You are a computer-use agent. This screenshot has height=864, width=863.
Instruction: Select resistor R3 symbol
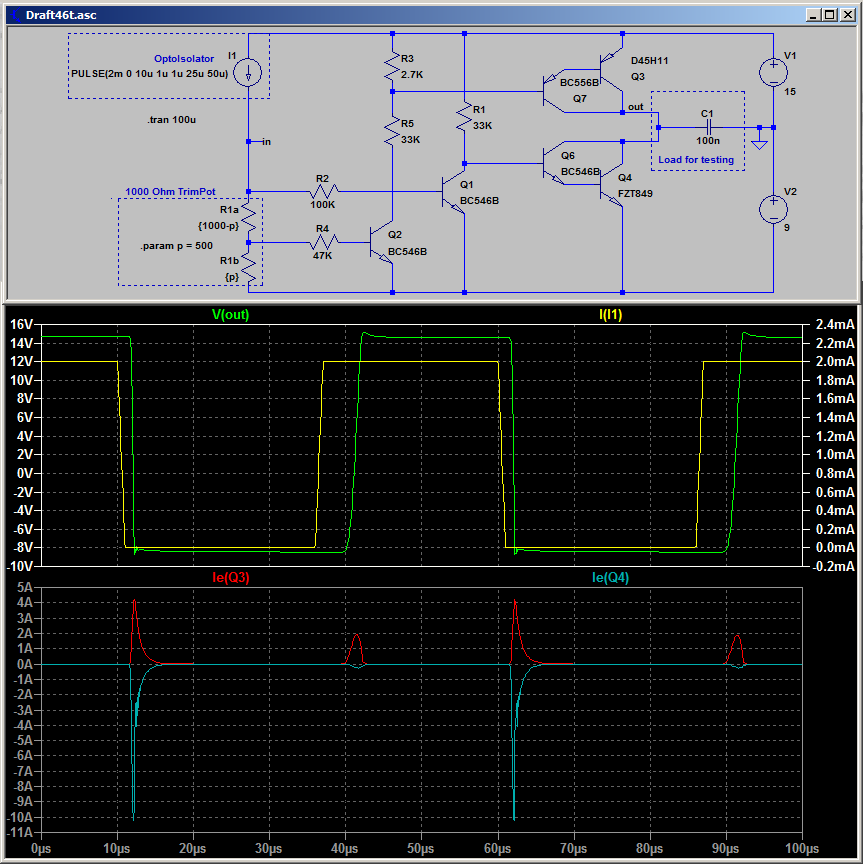tap(392, 67)
